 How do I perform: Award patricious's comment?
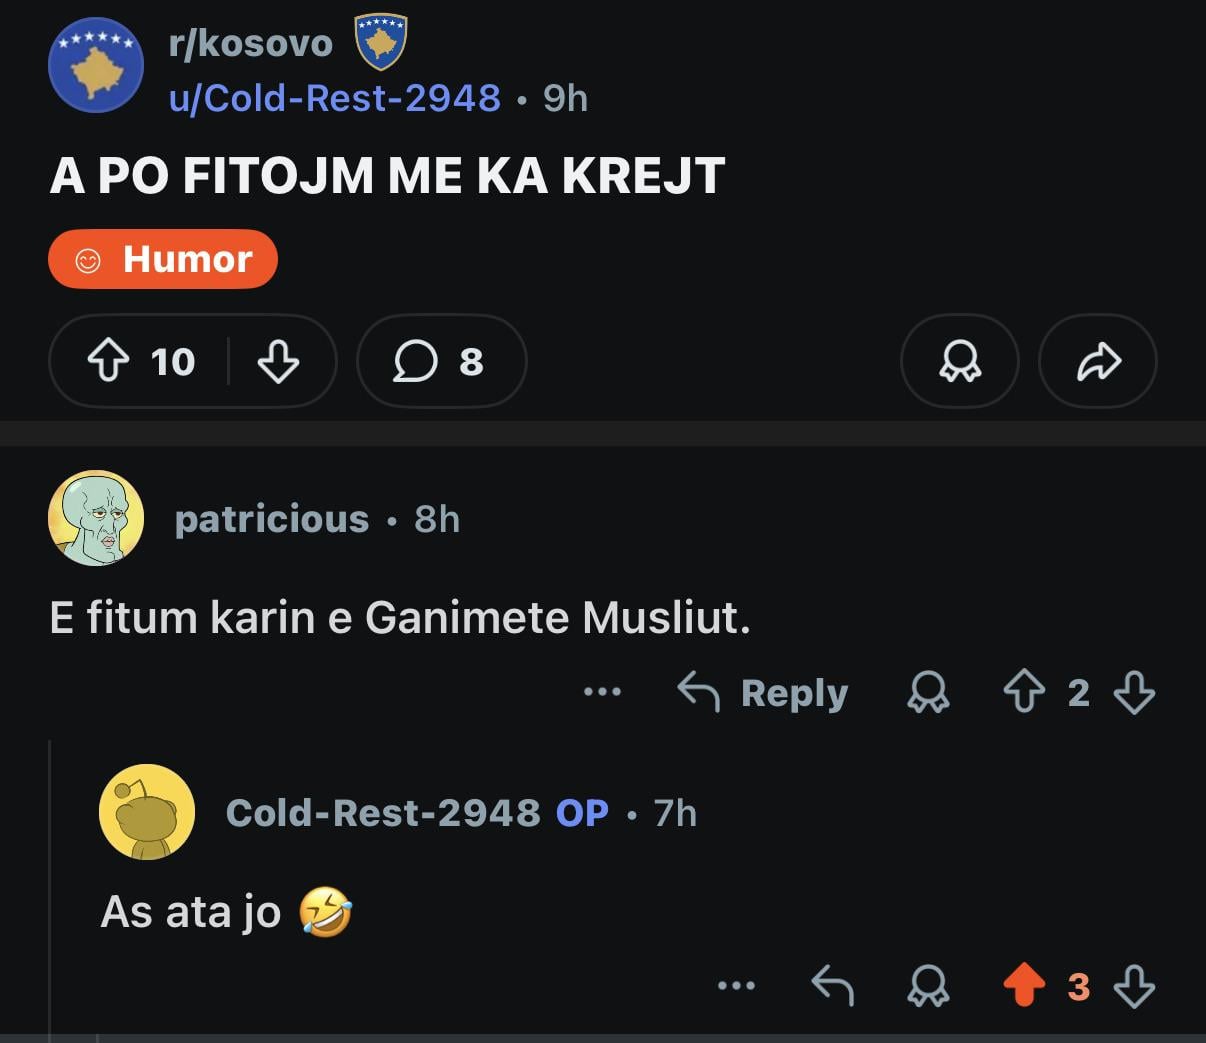click(x=928, y=692)
